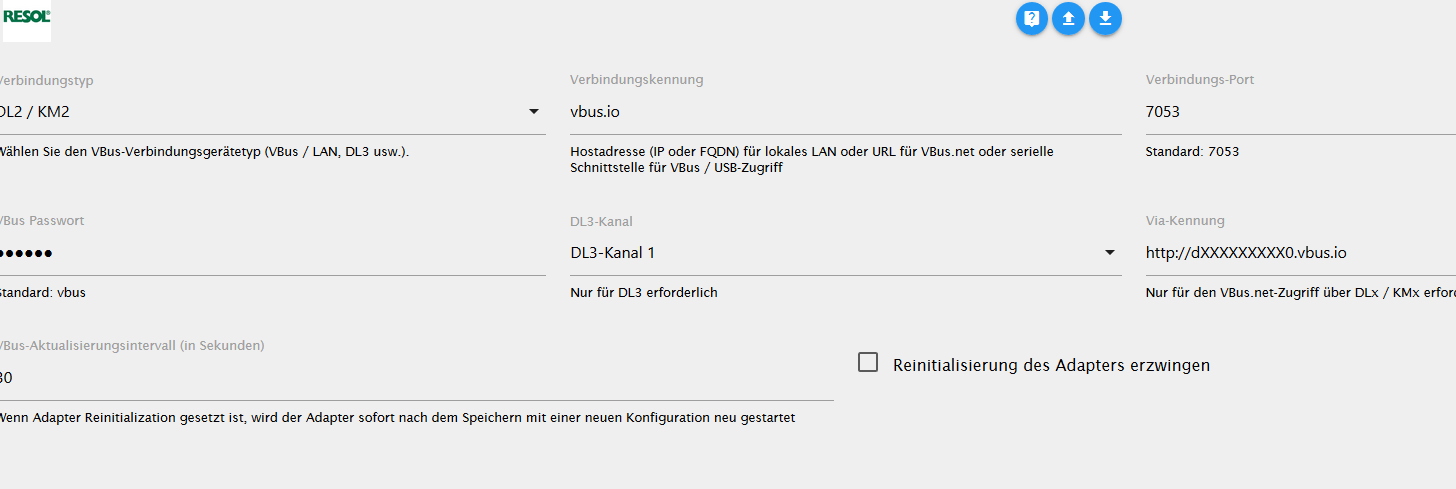Image resolution: width=1456 pixels, height=489 pixels.
Task: Click the Hostadresse helper description text
Action: 812,160
